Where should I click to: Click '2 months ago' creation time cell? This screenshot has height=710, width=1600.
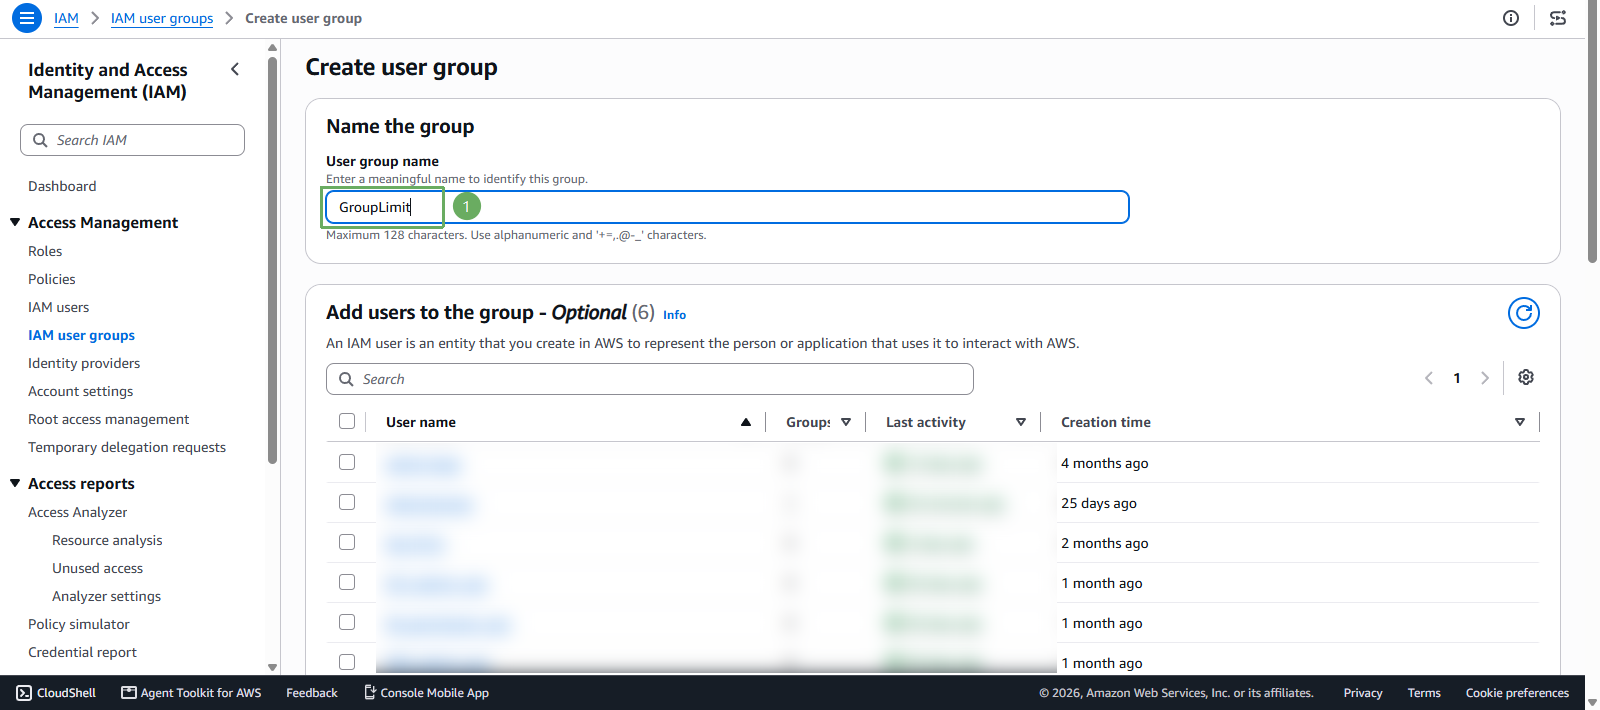[x=1105, y=543]
